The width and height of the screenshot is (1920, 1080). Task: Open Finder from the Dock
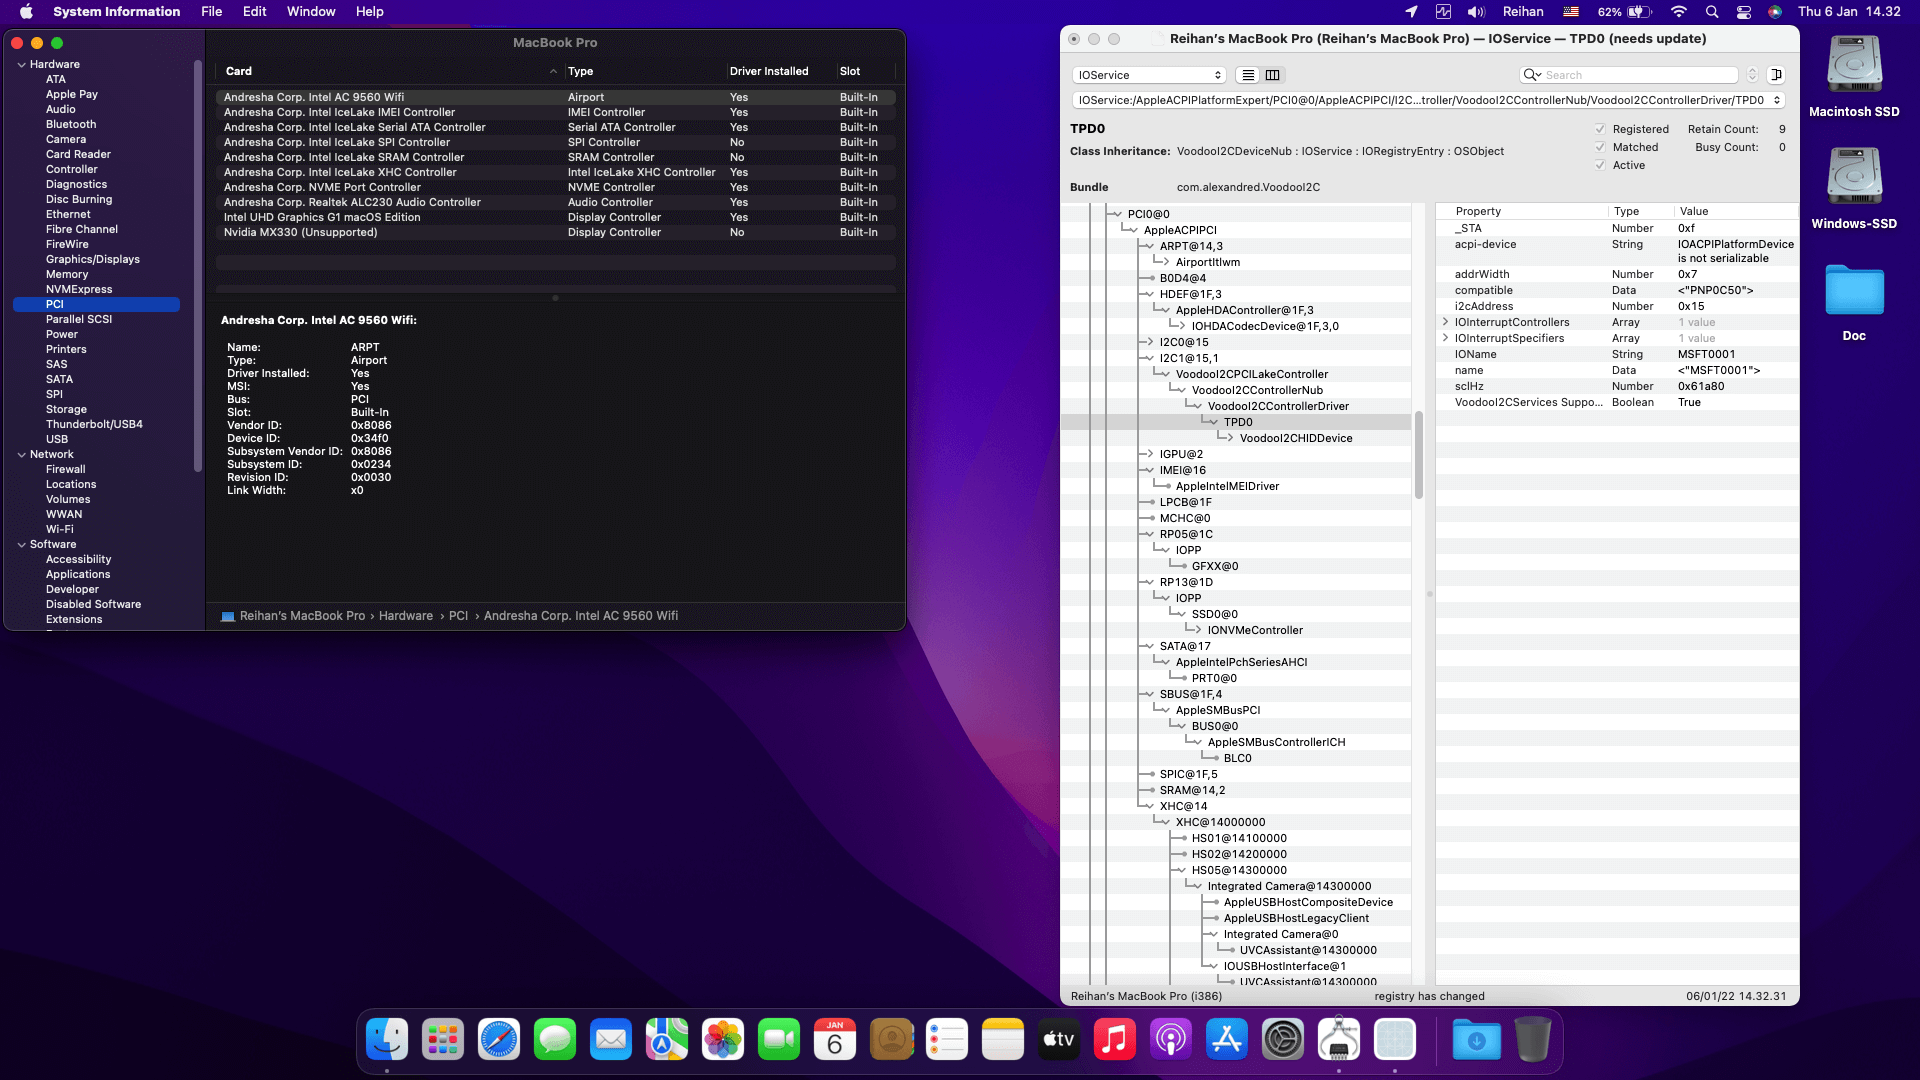387,1040
